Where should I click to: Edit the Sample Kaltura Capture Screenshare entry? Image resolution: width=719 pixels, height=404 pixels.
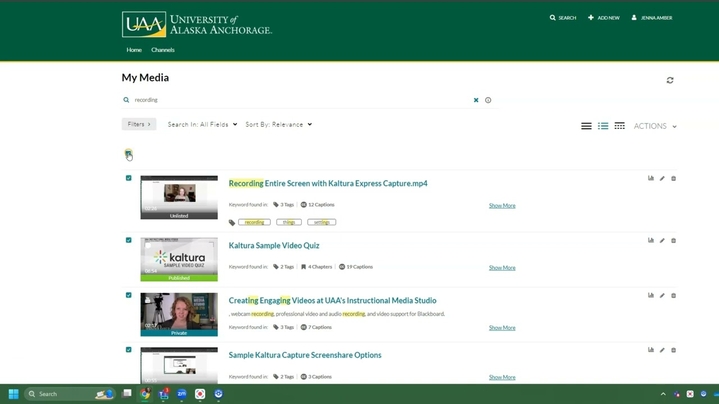click(662, 350)
